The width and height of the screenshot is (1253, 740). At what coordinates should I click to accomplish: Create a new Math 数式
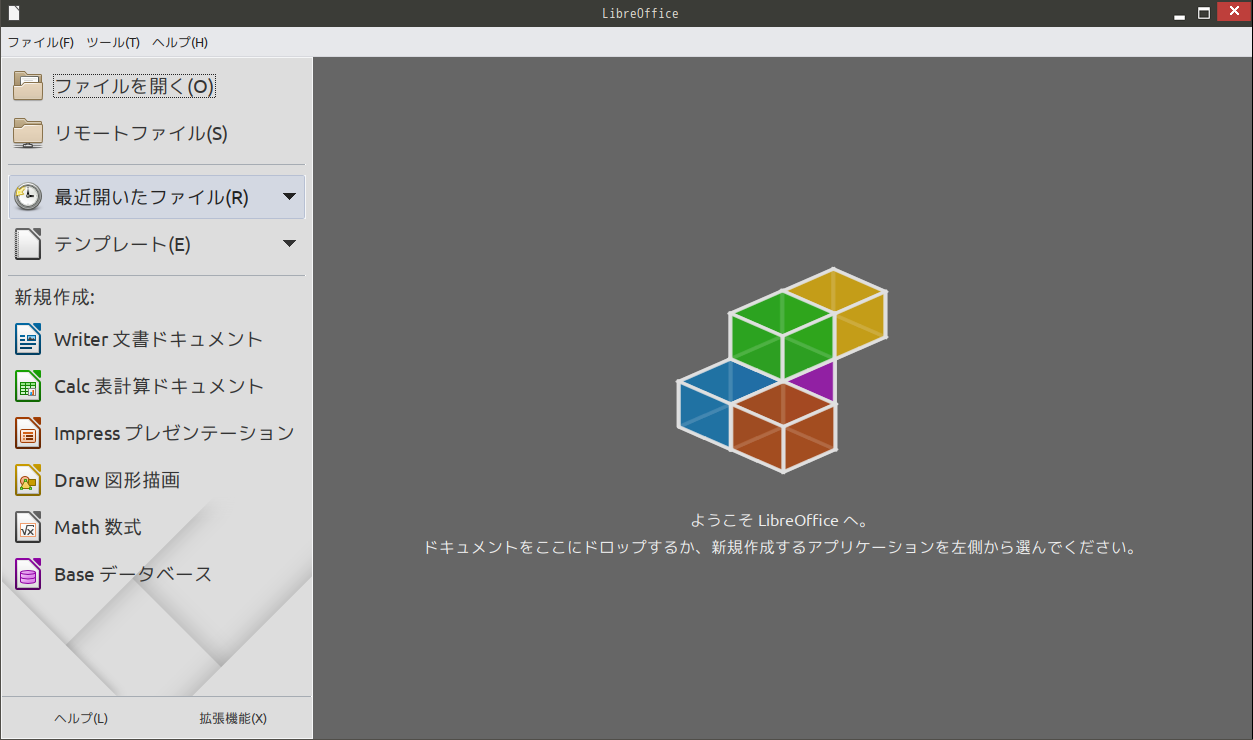(x=156, y=528)
